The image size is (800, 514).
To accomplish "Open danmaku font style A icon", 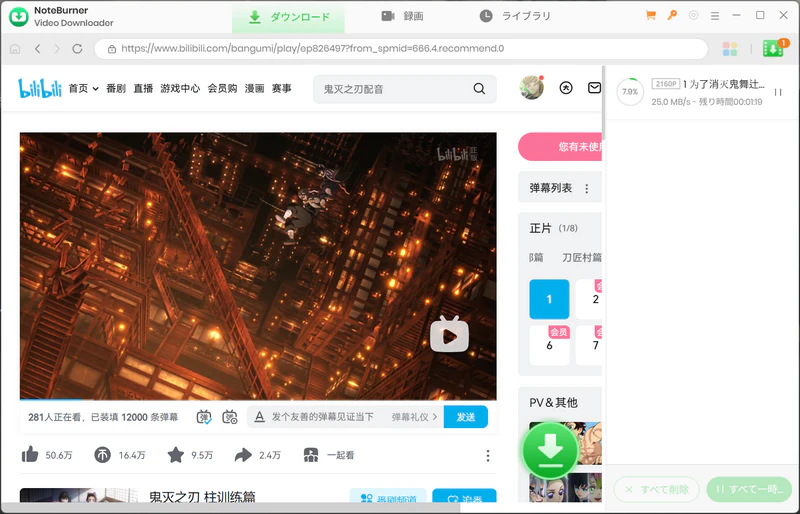I will tap(259, 417).
